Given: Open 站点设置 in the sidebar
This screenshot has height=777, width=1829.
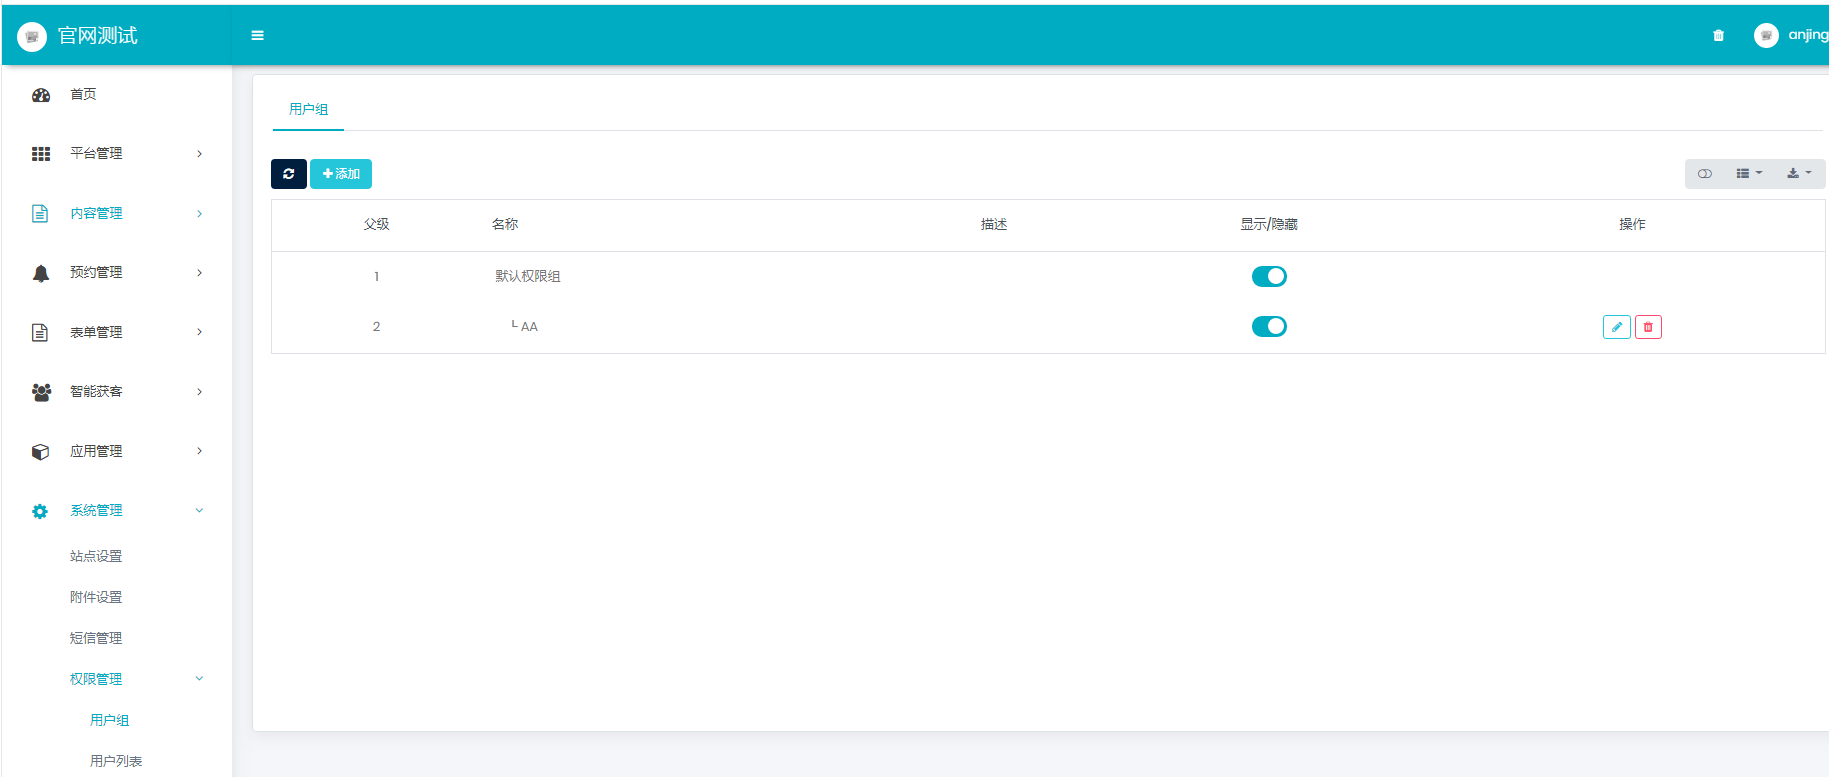Looking at the screenshot, I should [96, 557].
